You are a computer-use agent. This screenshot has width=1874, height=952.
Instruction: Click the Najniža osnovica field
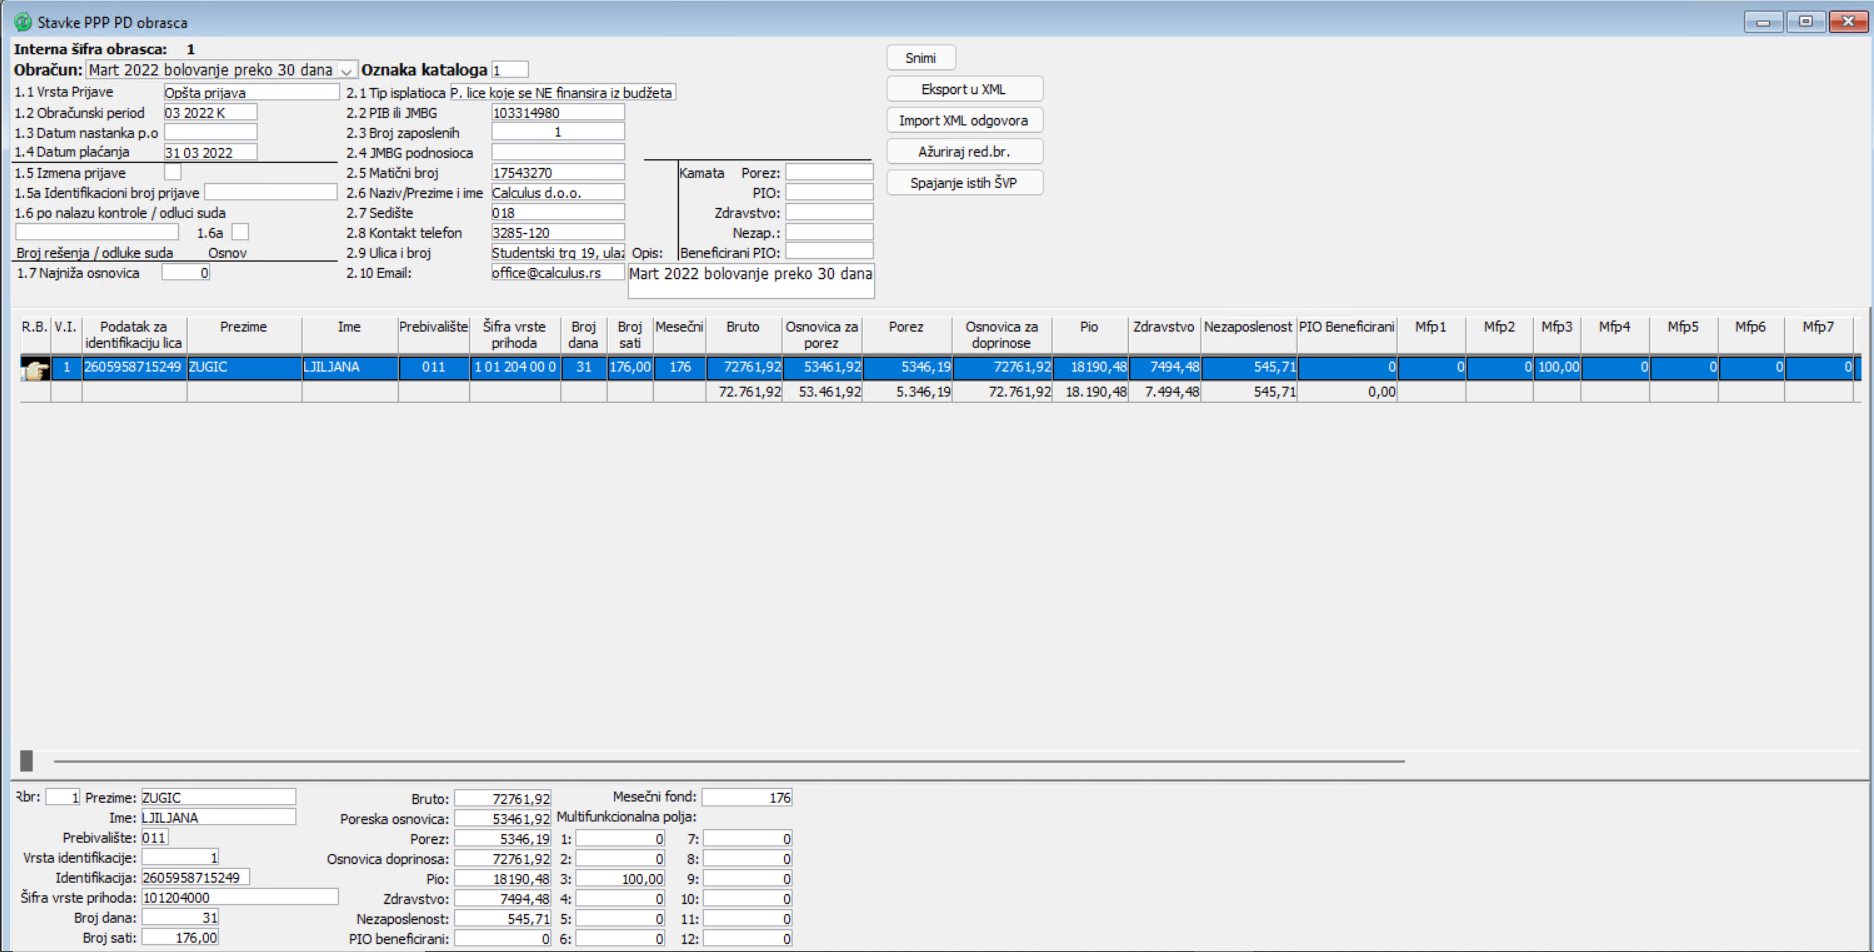point(186,273)
